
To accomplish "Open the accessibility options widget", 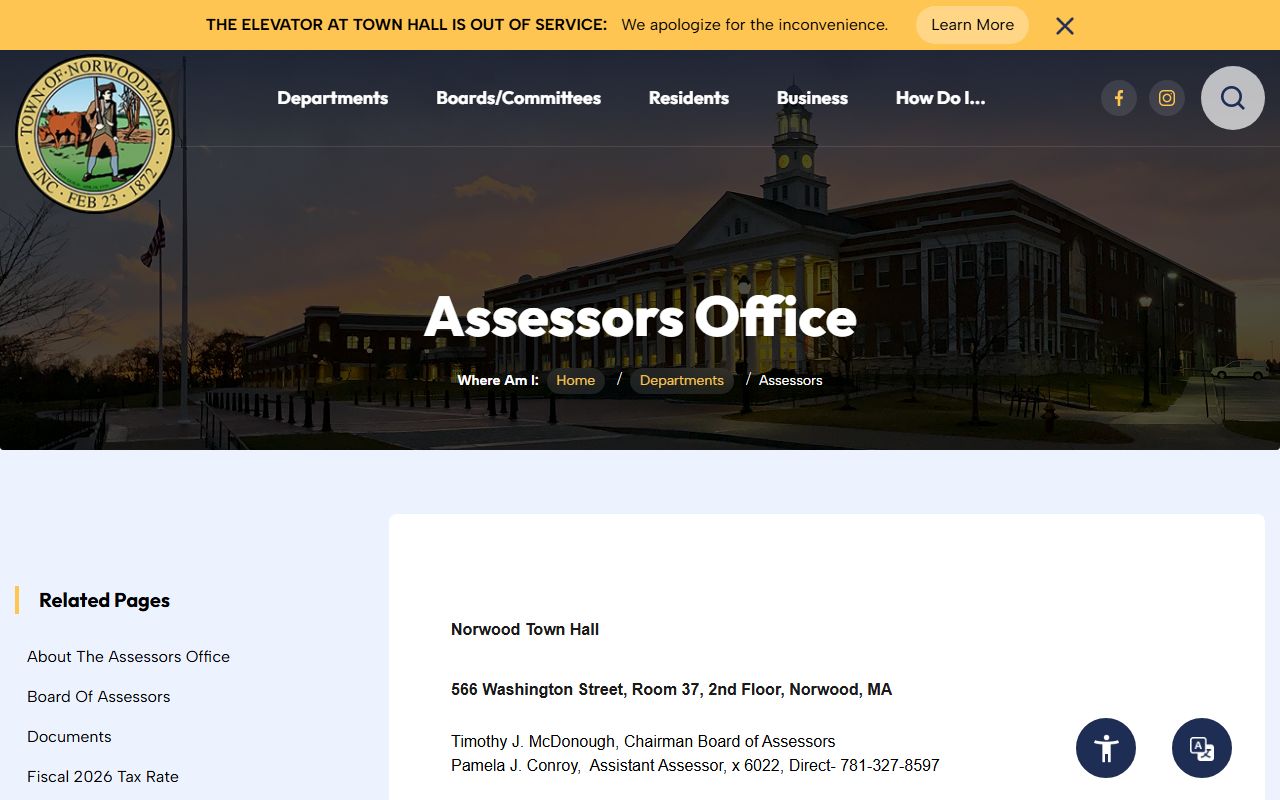I will point(1106,748).
